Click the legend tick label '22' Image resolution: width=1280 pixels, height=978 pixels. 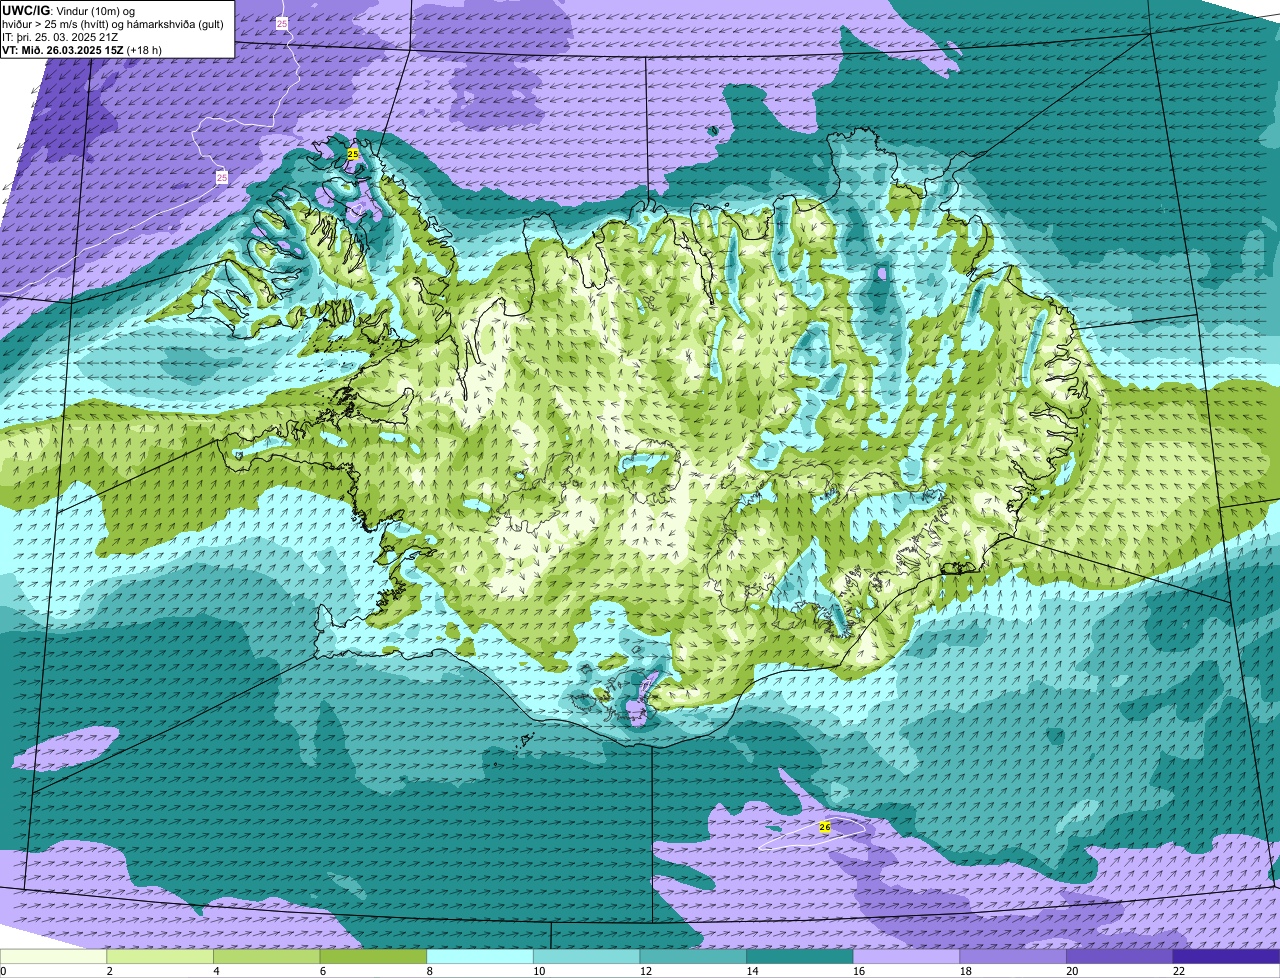coord(1178,971)
